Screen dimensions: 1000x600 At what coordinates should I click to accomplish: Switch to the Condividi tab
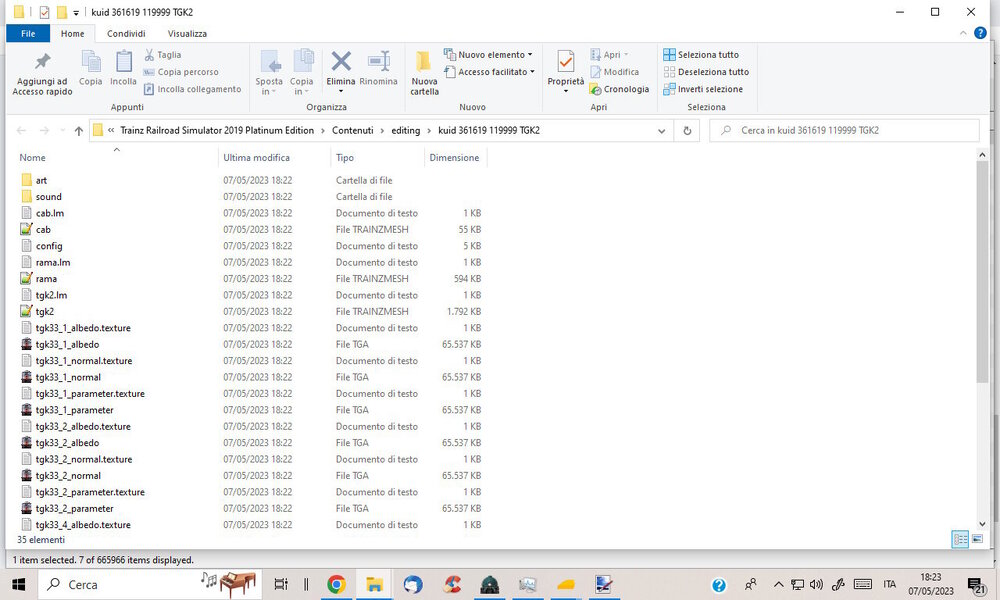click(x=126, y=34)
